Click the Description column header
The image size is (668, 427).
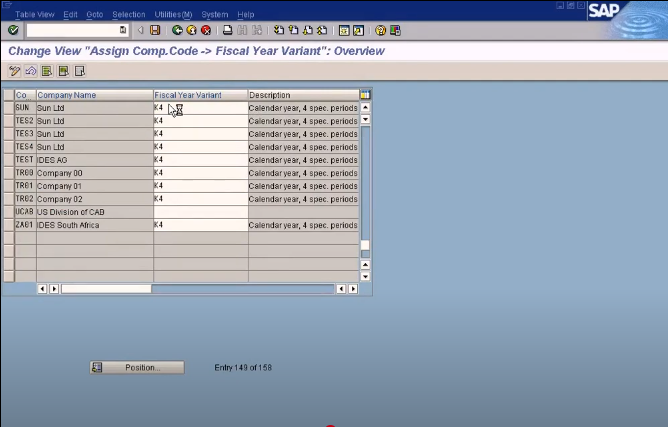[304, 95]
